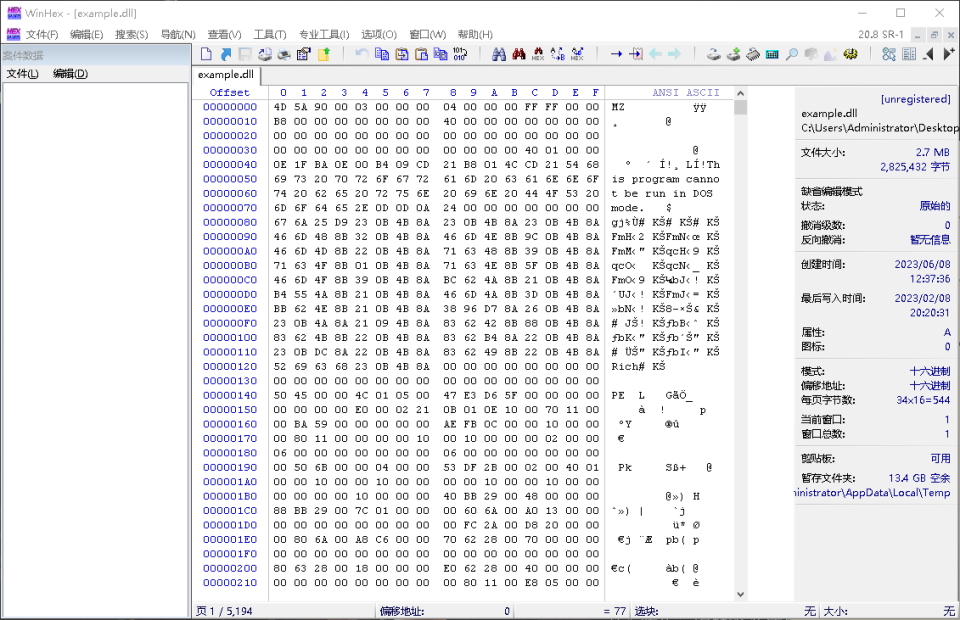This screenshot has width=960, height=620.
Task: Click 'is program canno' in the ASCII column
Action: pyautogui.click(x=666, y=179)
